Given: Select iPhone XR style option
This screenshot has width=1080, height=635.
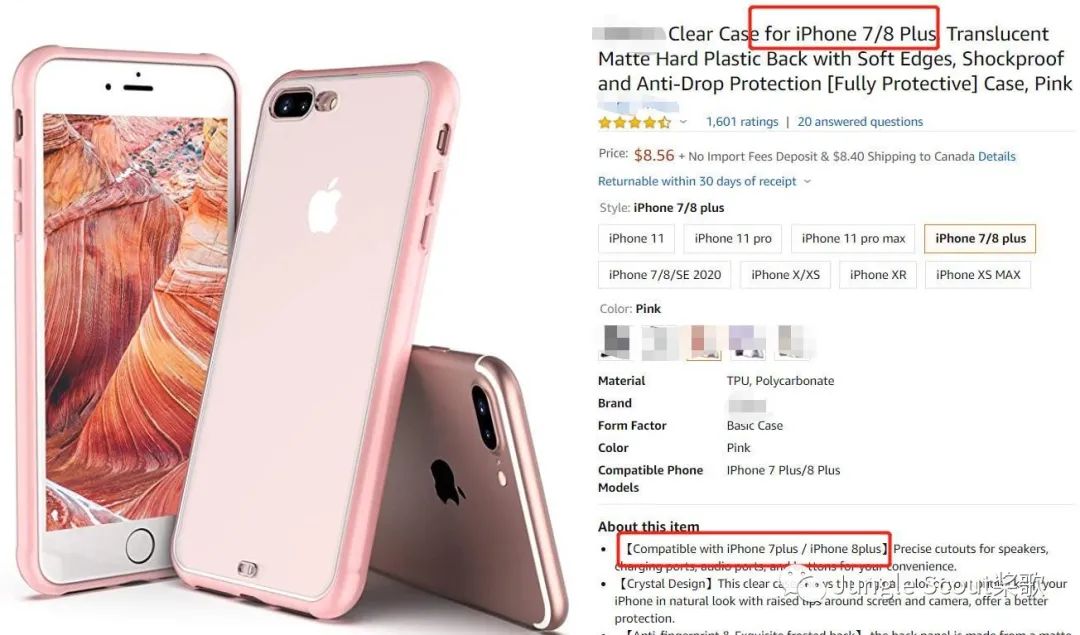Looking at the screenshot, I should 878,275.
